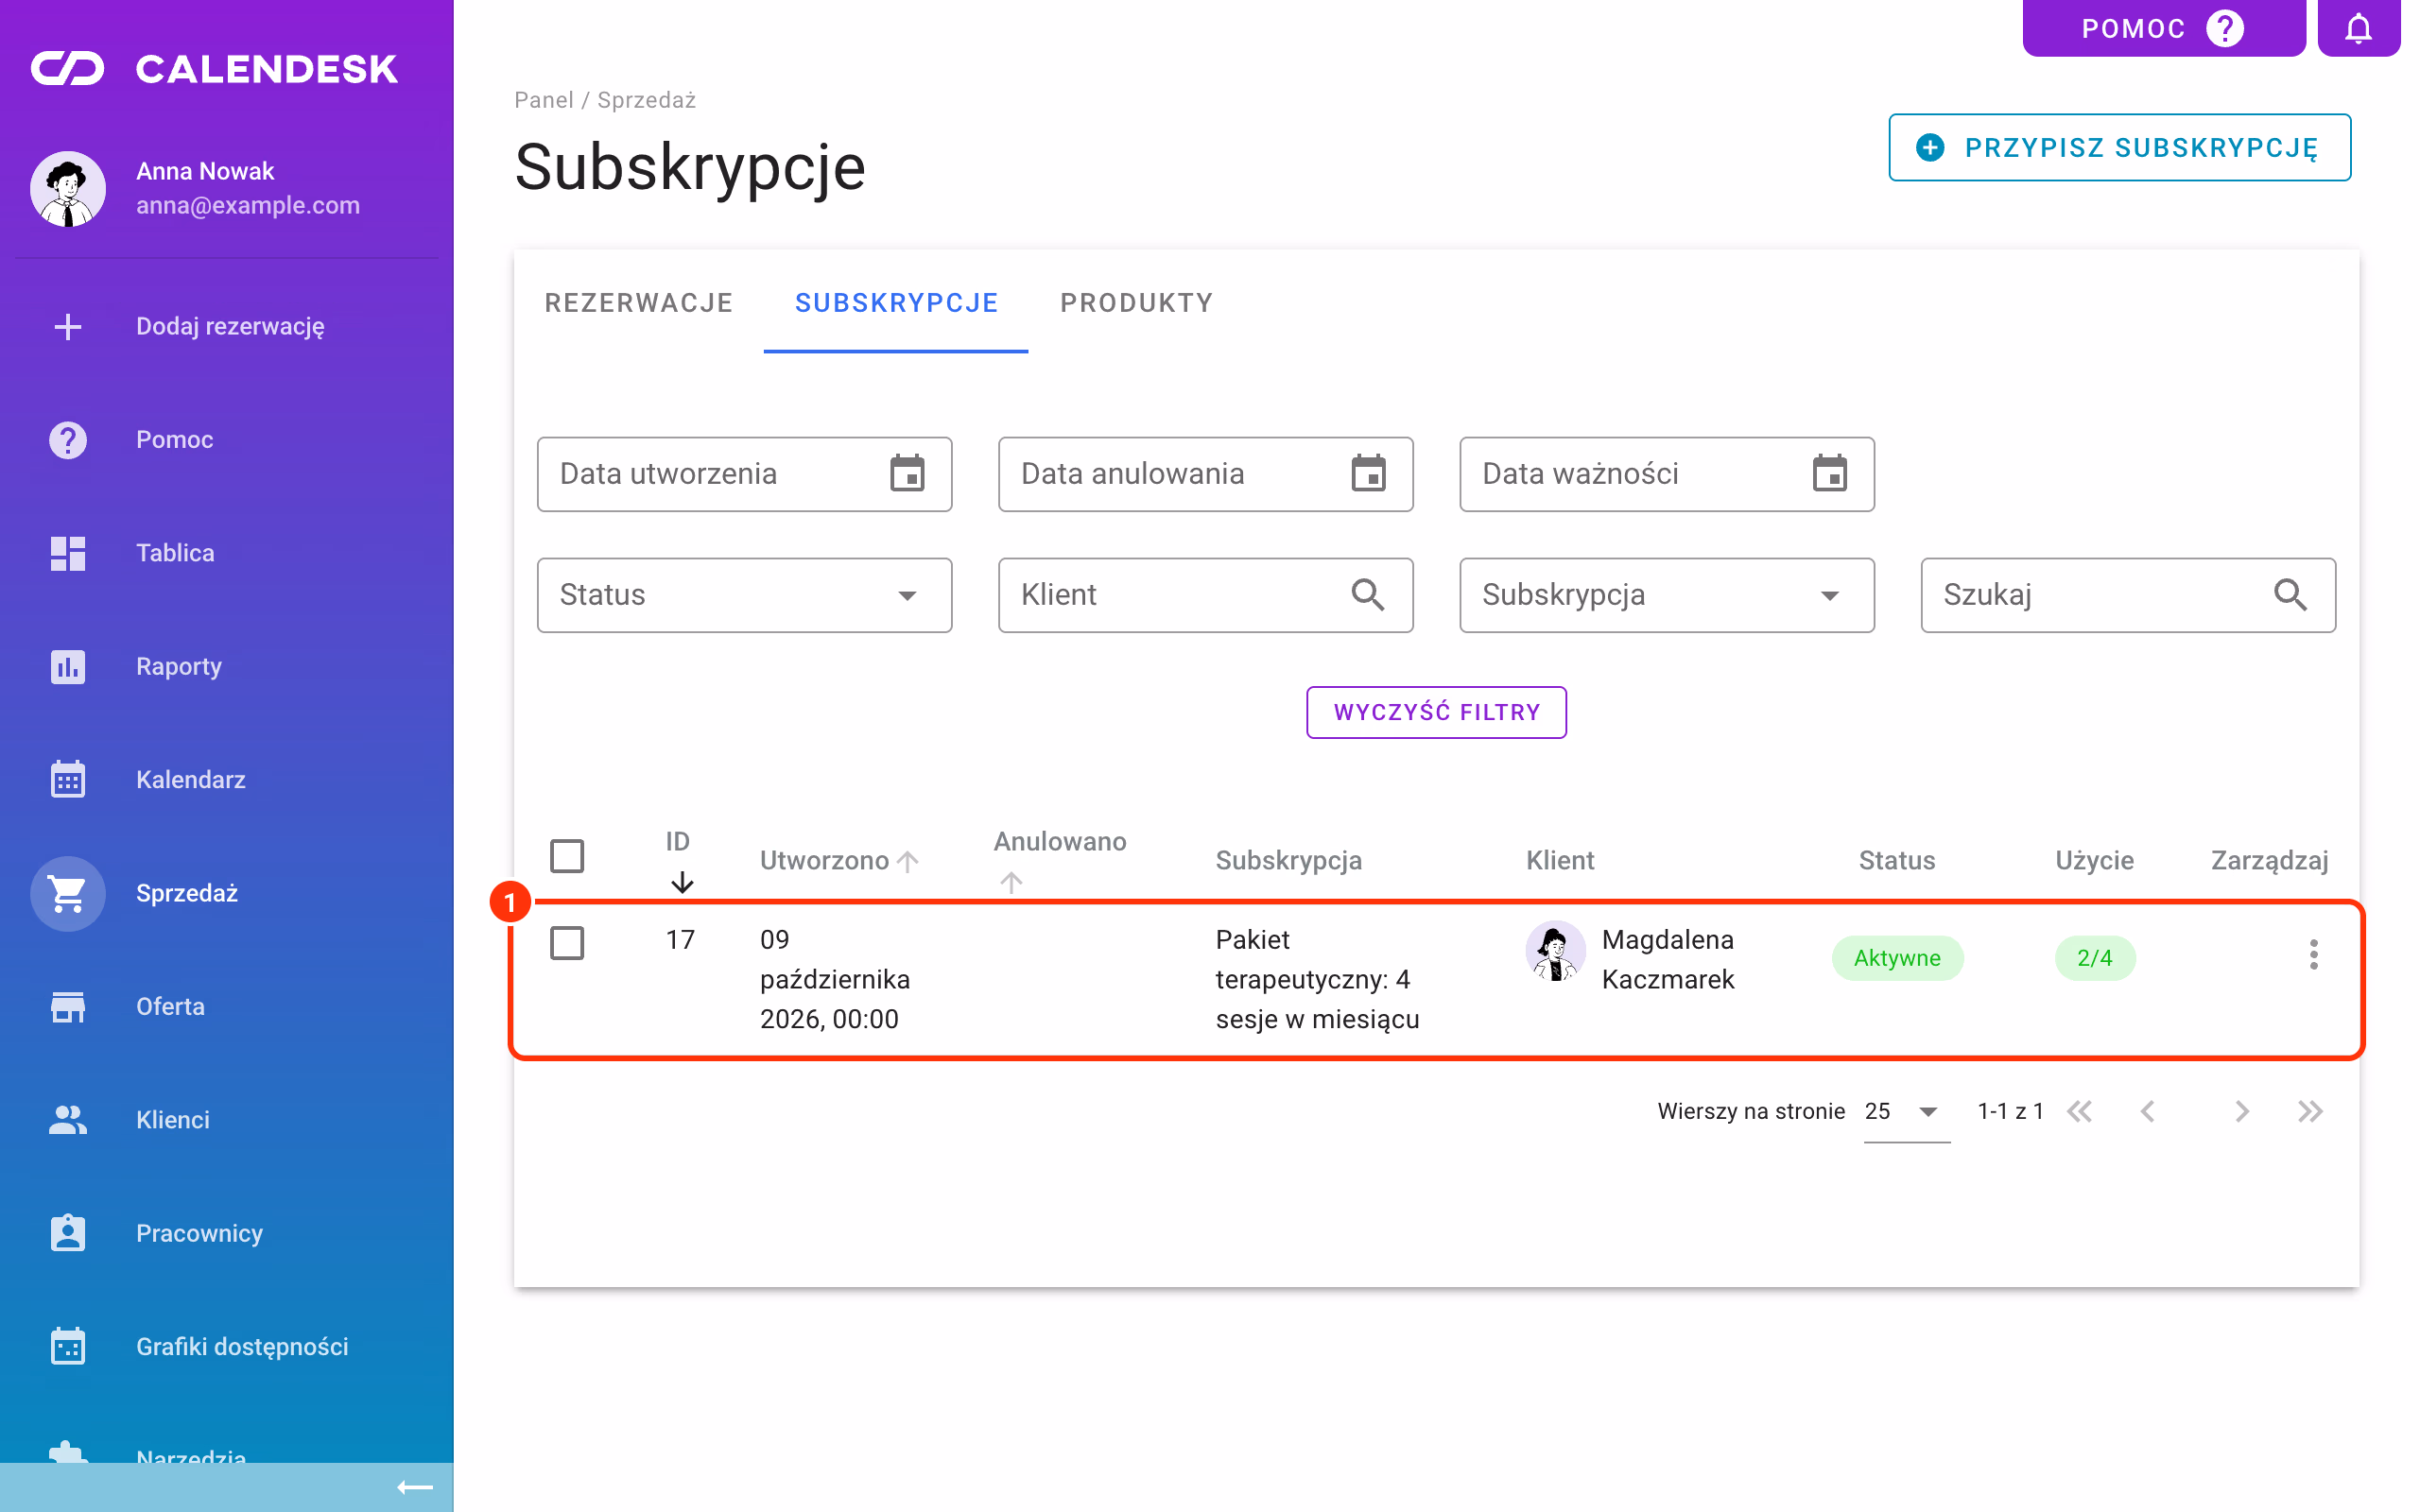2420x1512 pixels.
Task: Open the Kalendarz calendar icon
Action: 67,779
